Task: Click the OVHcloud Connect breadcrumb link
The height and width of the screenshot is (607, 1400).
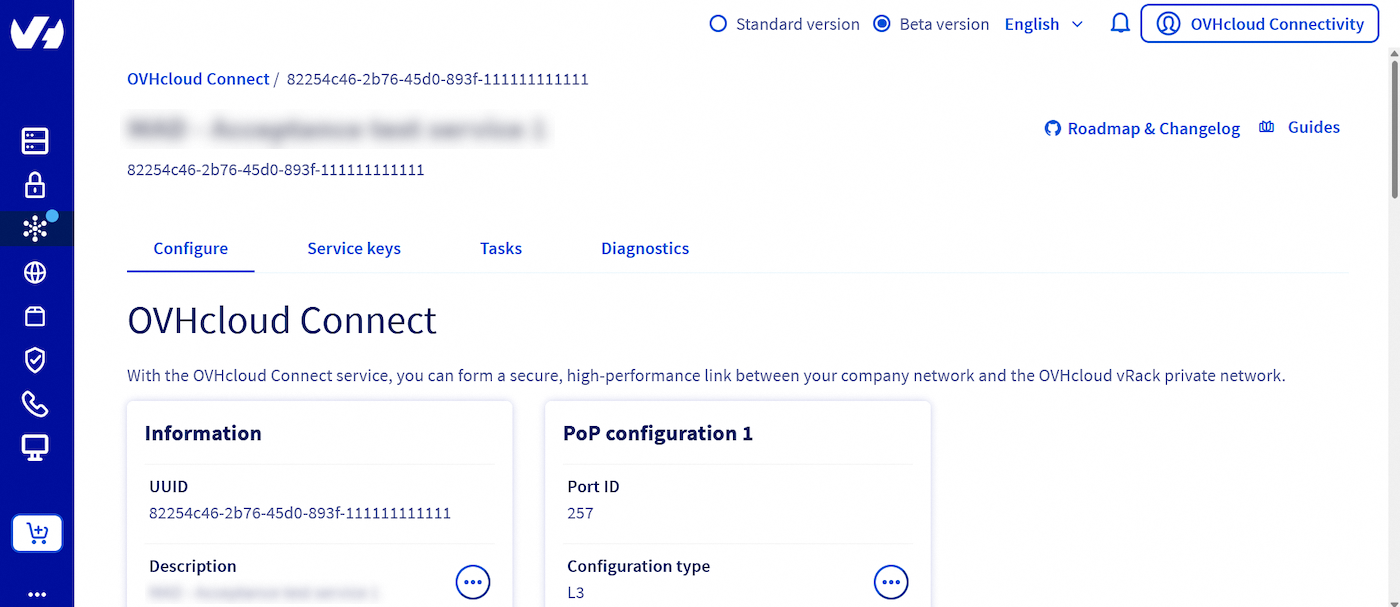Action: [x=198, y=79]
